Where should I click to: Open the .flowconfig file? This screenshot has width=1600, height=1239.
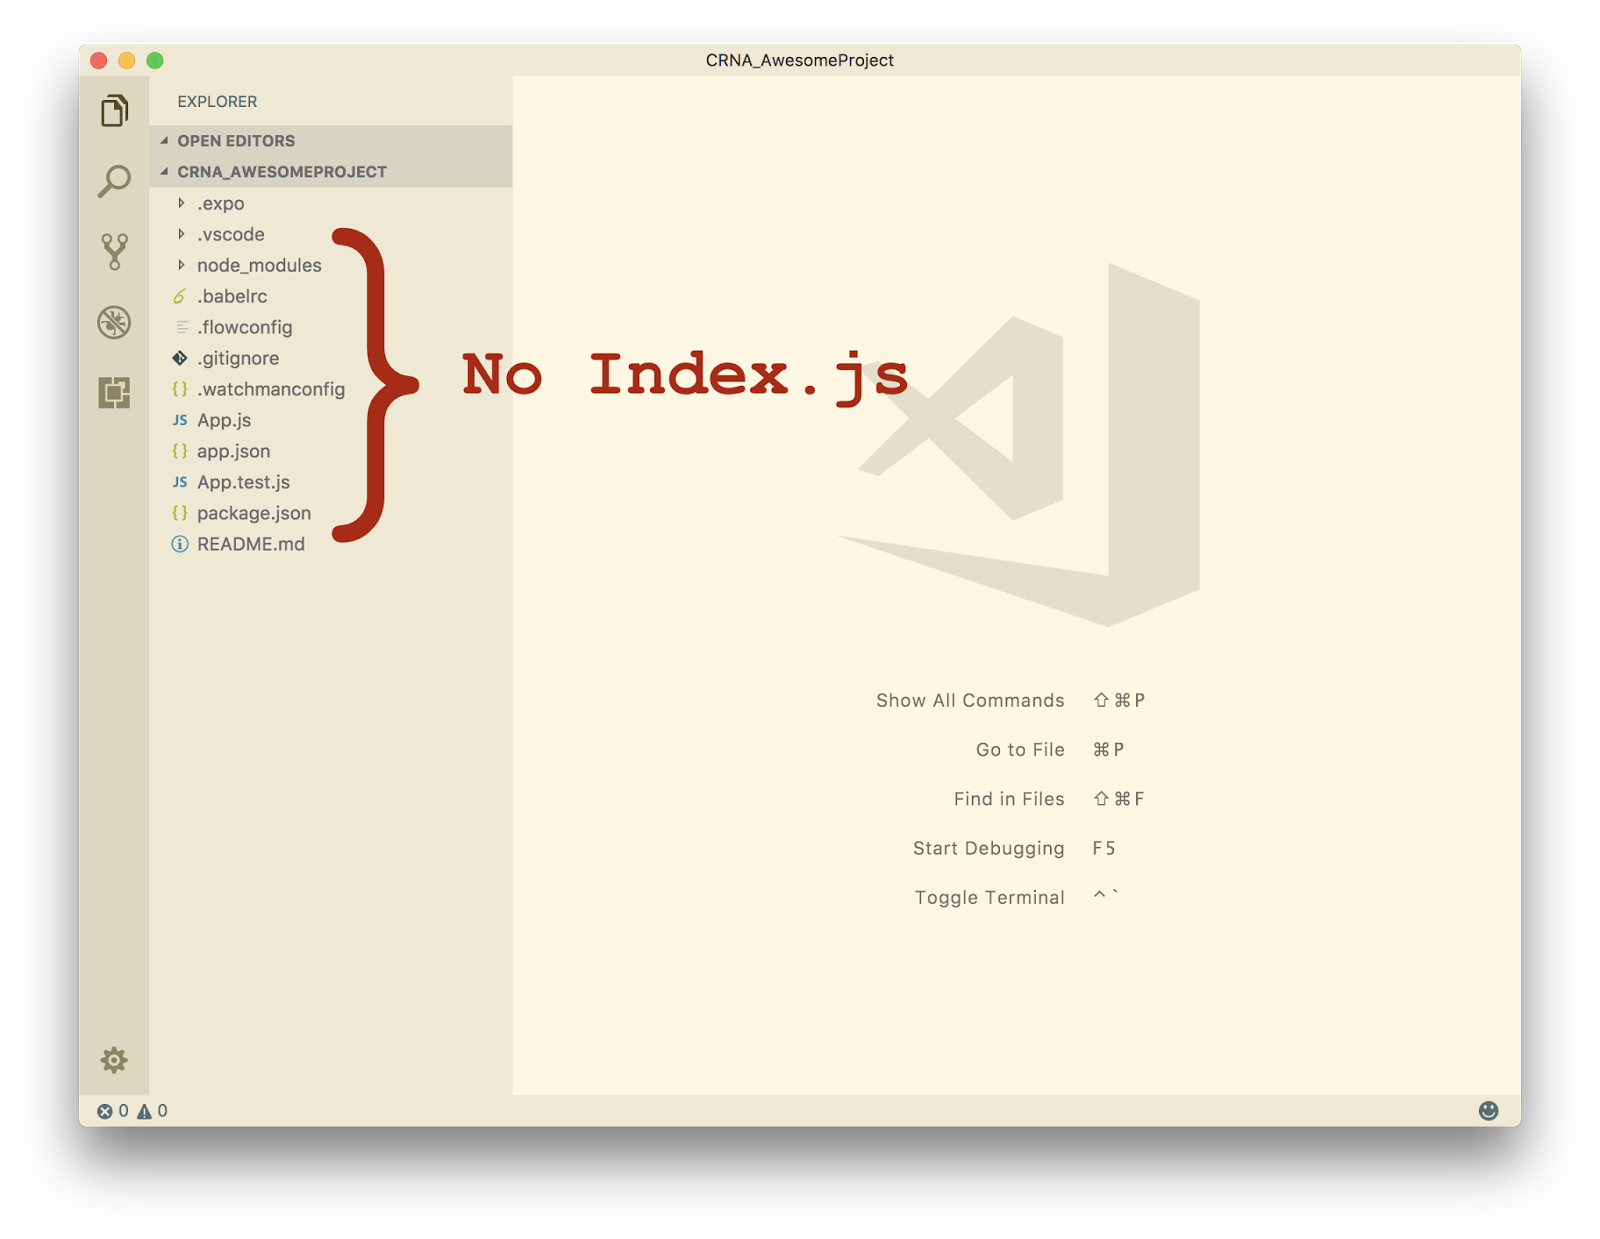[331, 327]
